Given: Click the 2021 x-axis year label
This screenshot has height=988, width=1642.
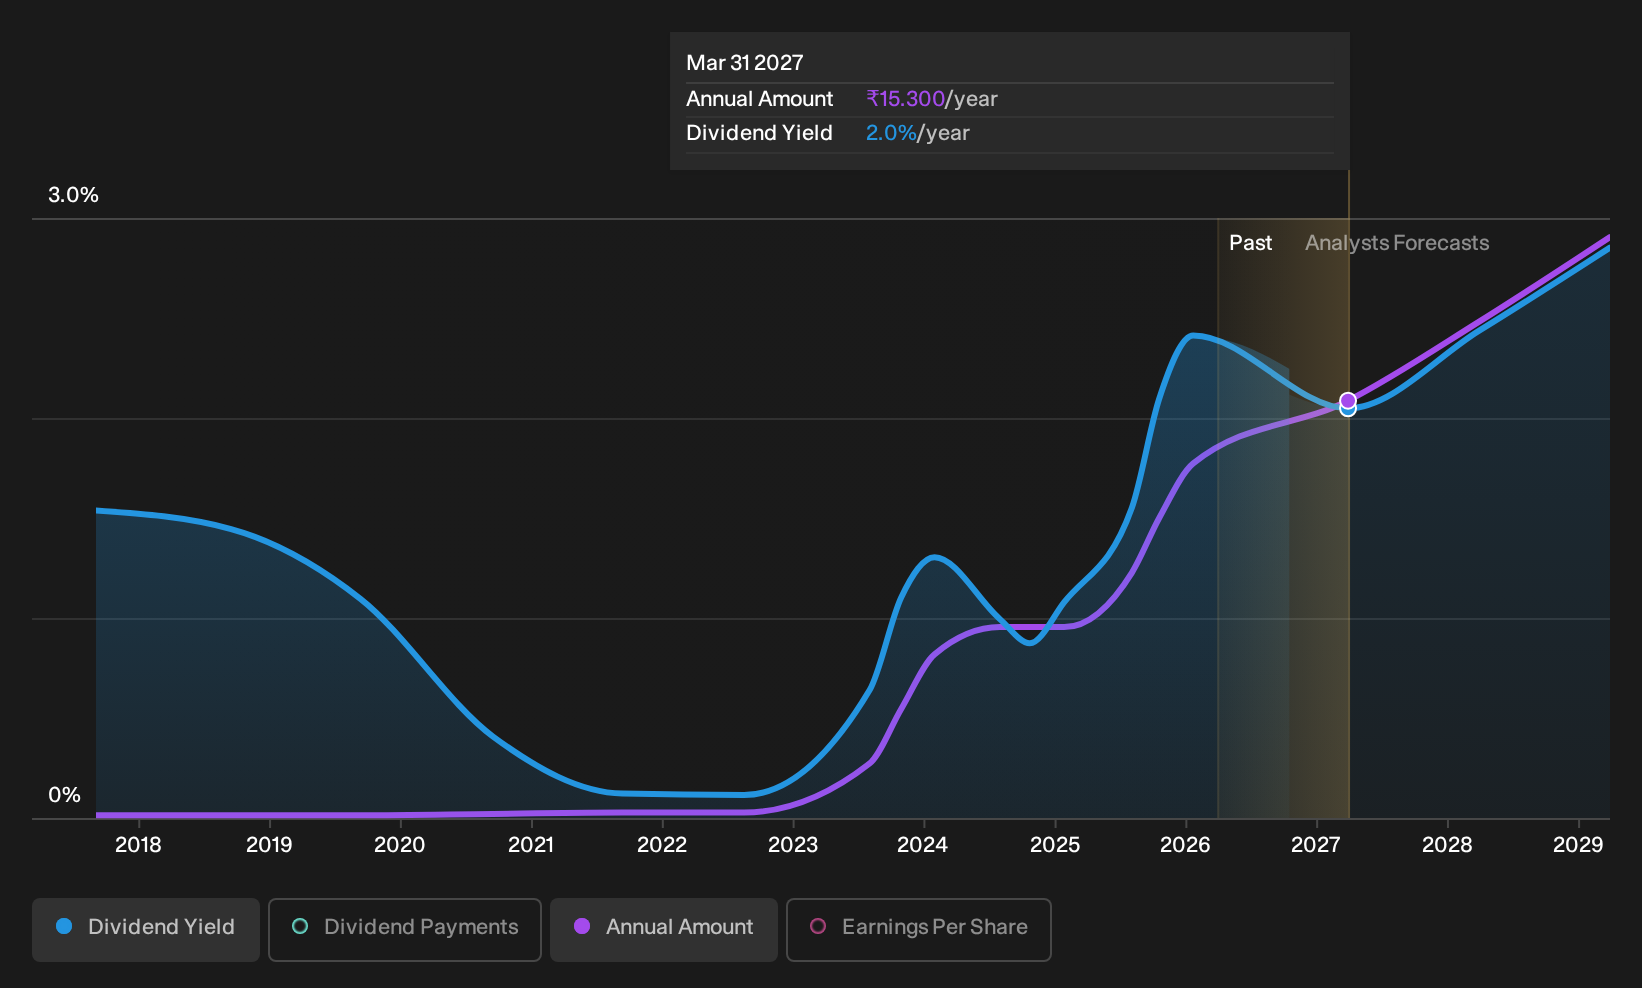Looking at the screenshot, I should (531, 845).
